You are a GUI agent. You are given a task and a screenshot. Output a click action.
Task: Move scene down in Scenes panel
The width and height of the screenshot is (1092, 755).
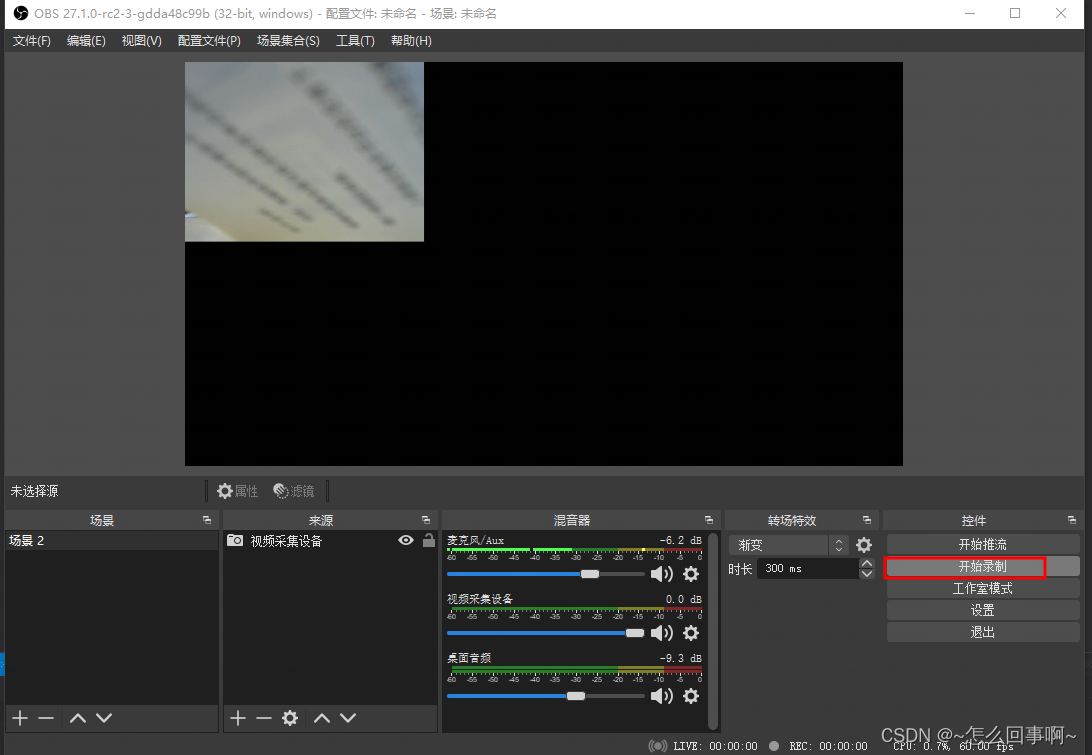tap(104, 718)
